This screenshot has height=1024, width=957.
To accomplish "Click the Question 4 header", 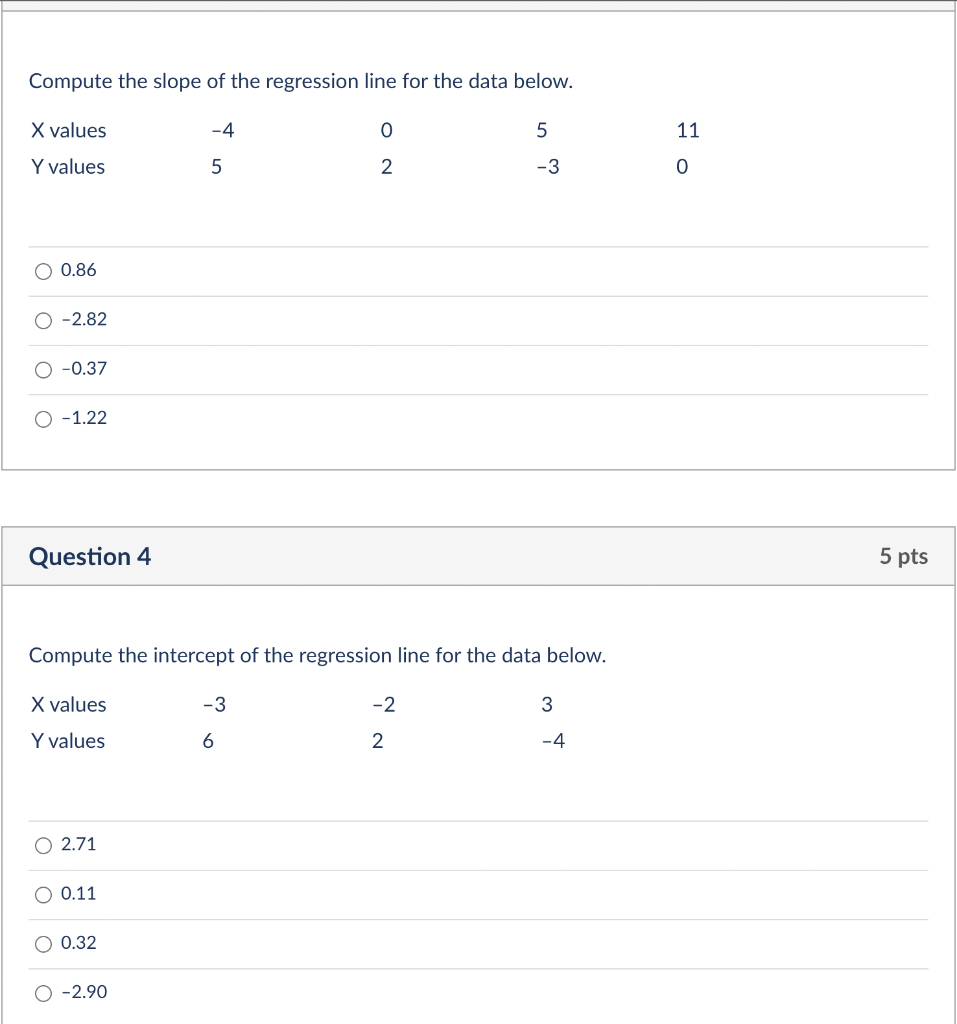I will click(90, 557).
